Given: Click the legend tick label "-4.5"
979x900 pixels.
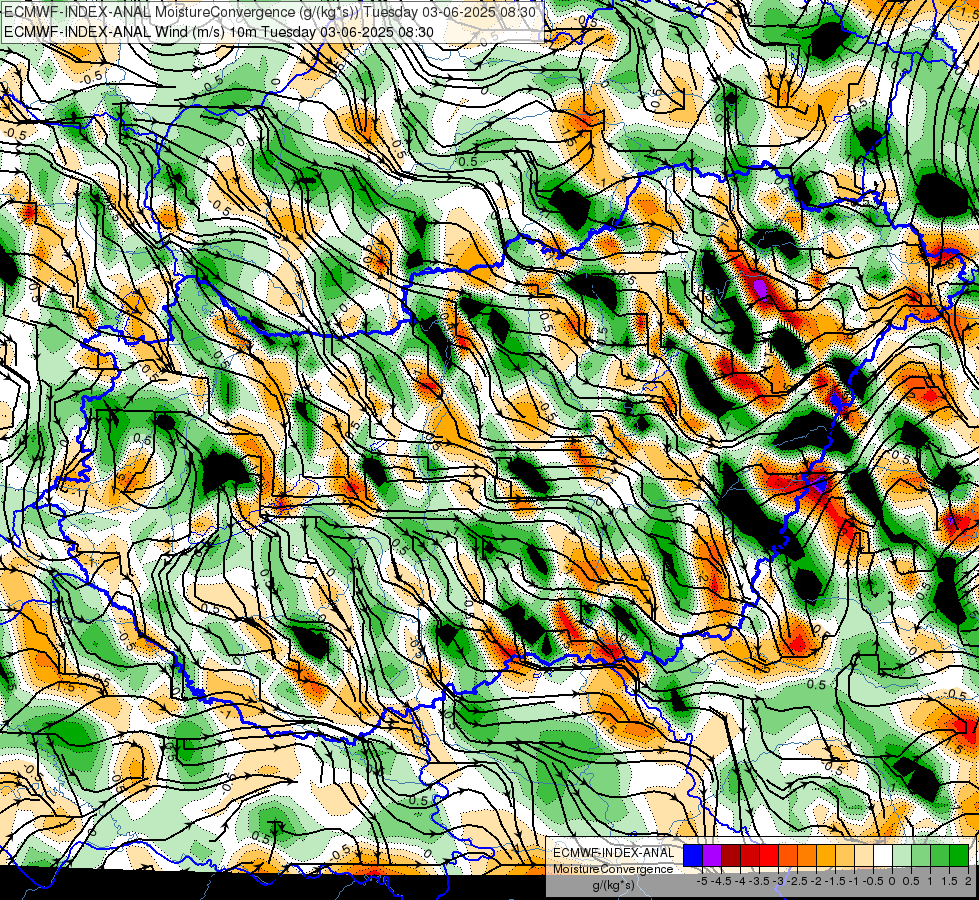Looking at the screenshot, I should pos(721,881).
